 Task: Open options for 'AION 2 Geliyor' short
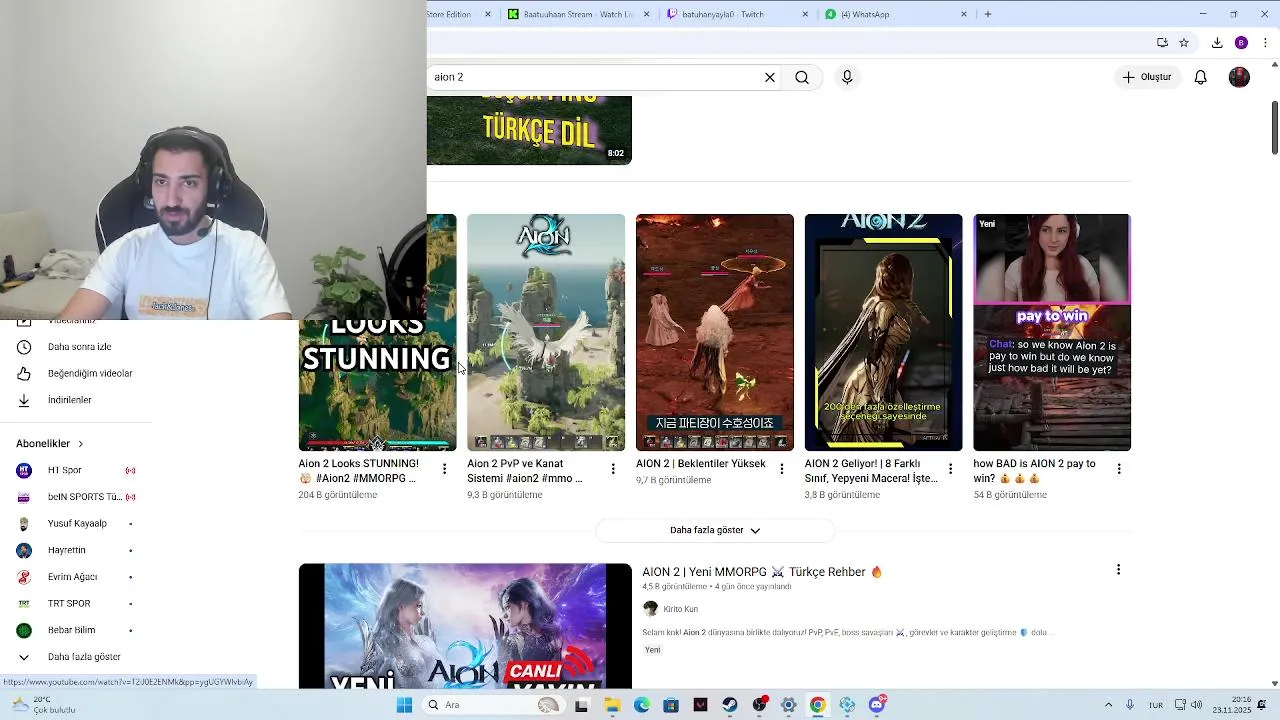(x=950, y=468)
